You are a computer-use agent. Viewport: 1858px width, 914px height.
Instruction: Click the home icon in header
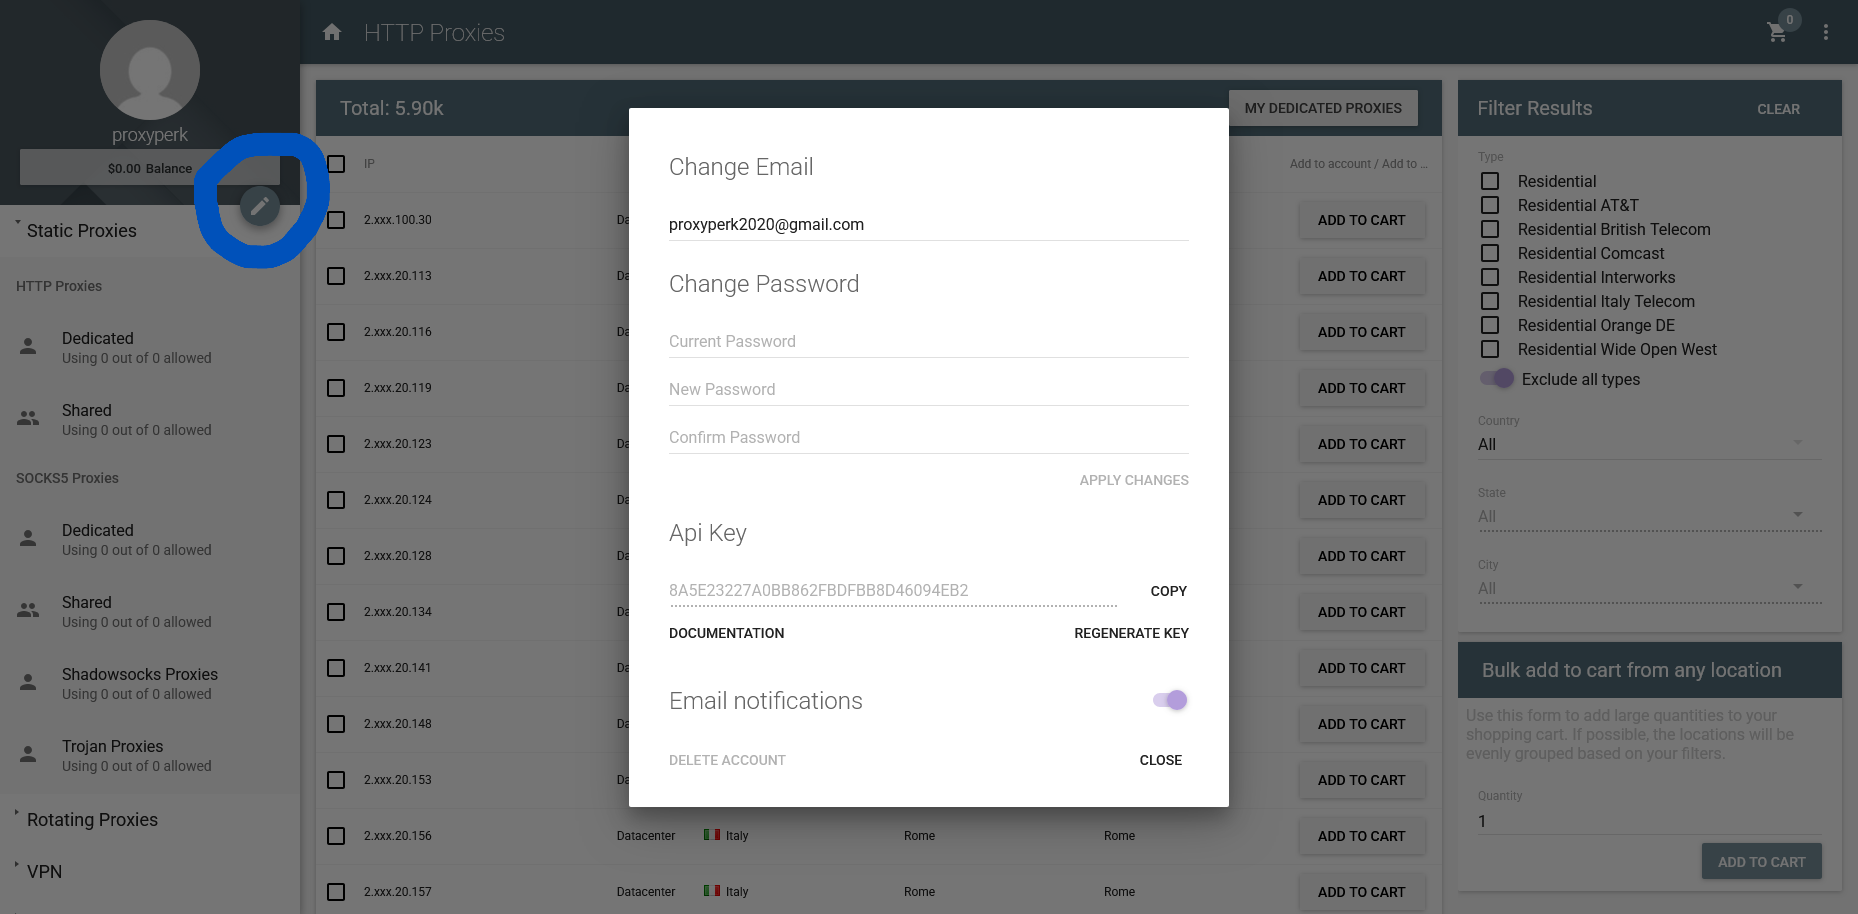[x=332, y=32]
